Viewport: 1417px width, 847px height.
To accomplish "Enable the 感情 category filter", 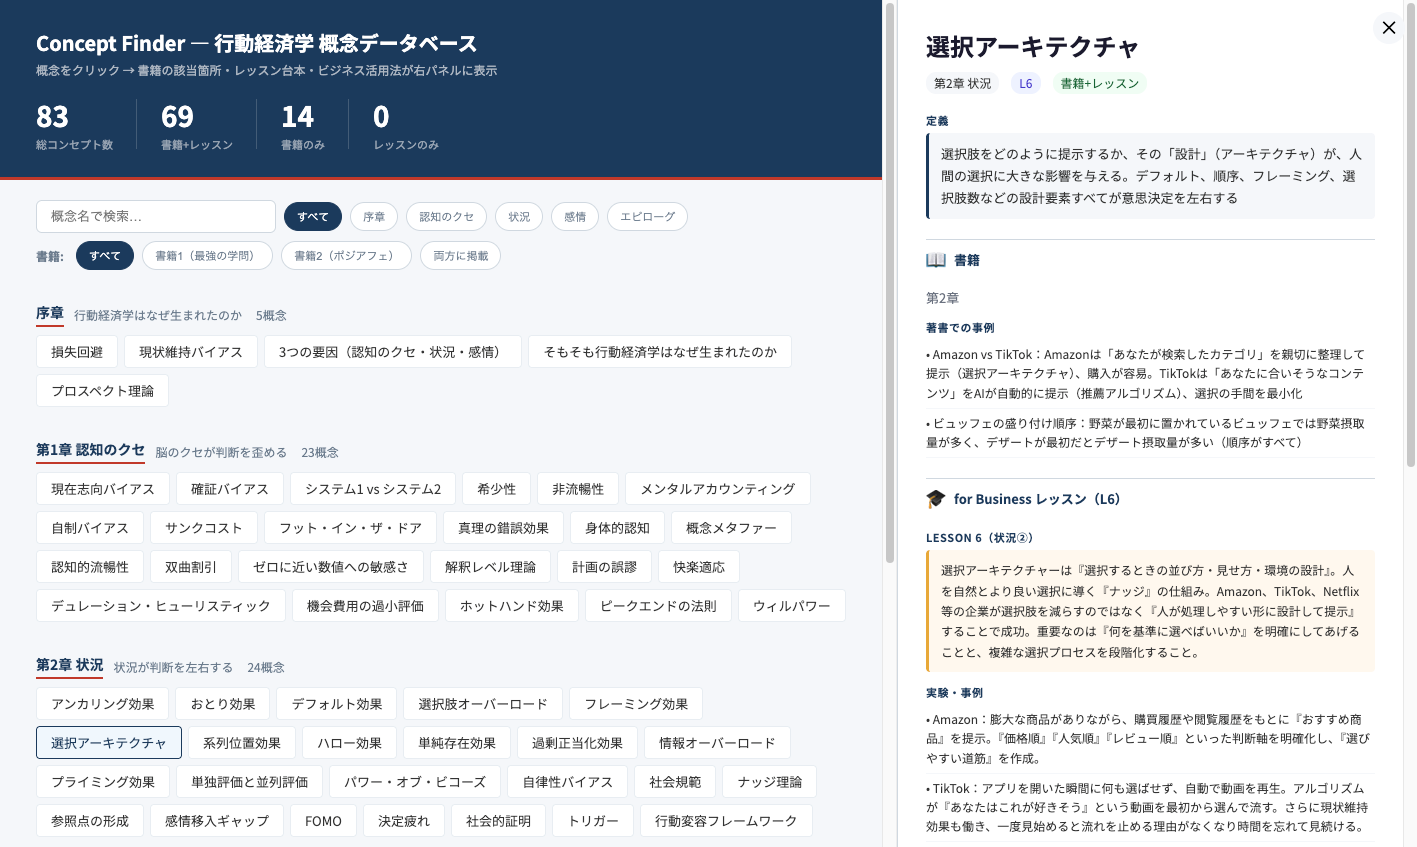I will pos(575,216).
